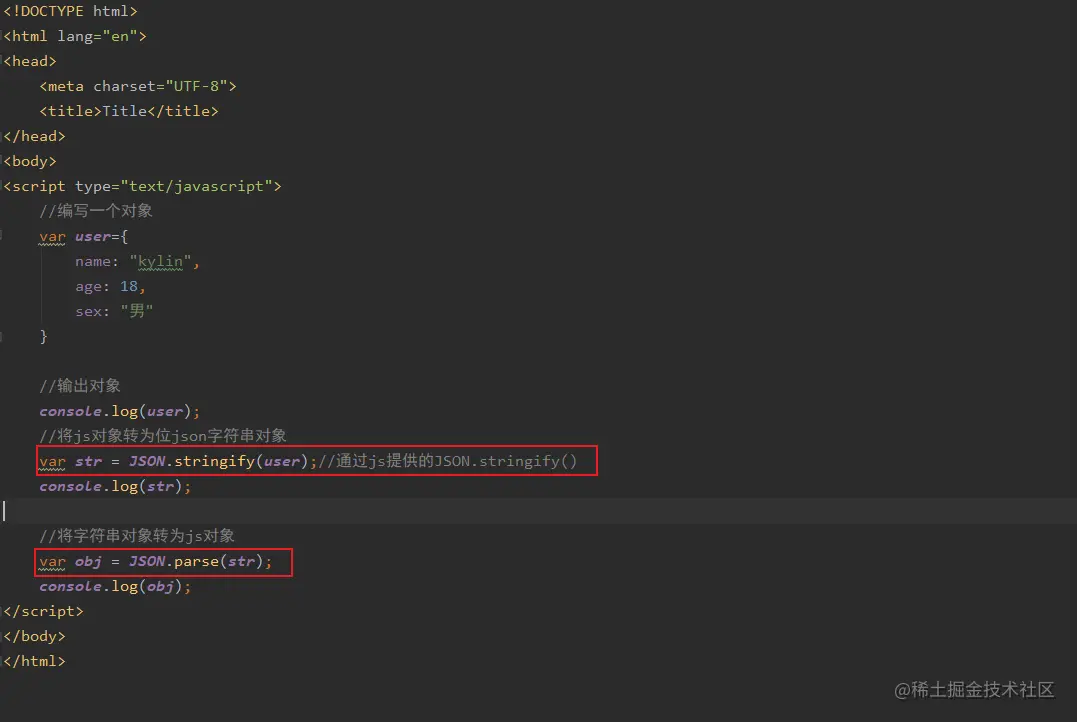Screen dimensions: 1077x722
Task: Select the closing </script> tag
Action: (x=43, y=611)
